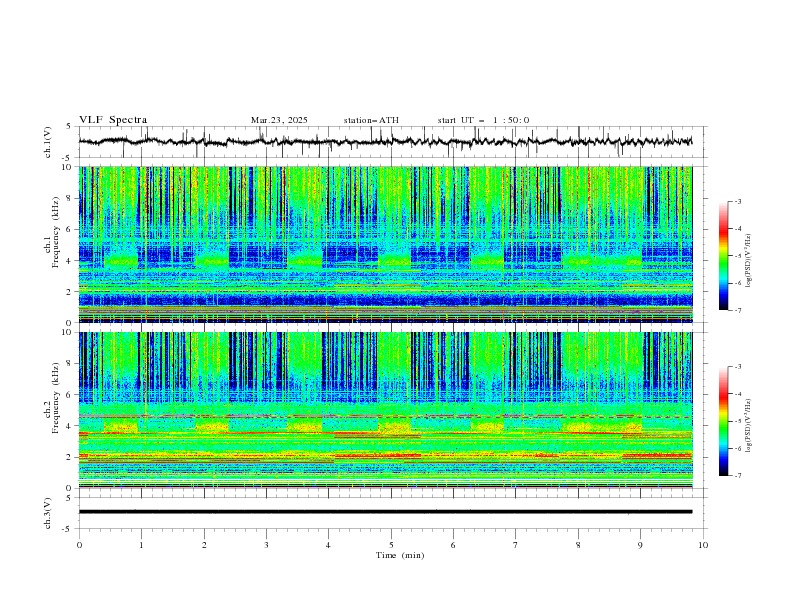Click the "-3" label on ch.1 color bar

click(738, 201)
